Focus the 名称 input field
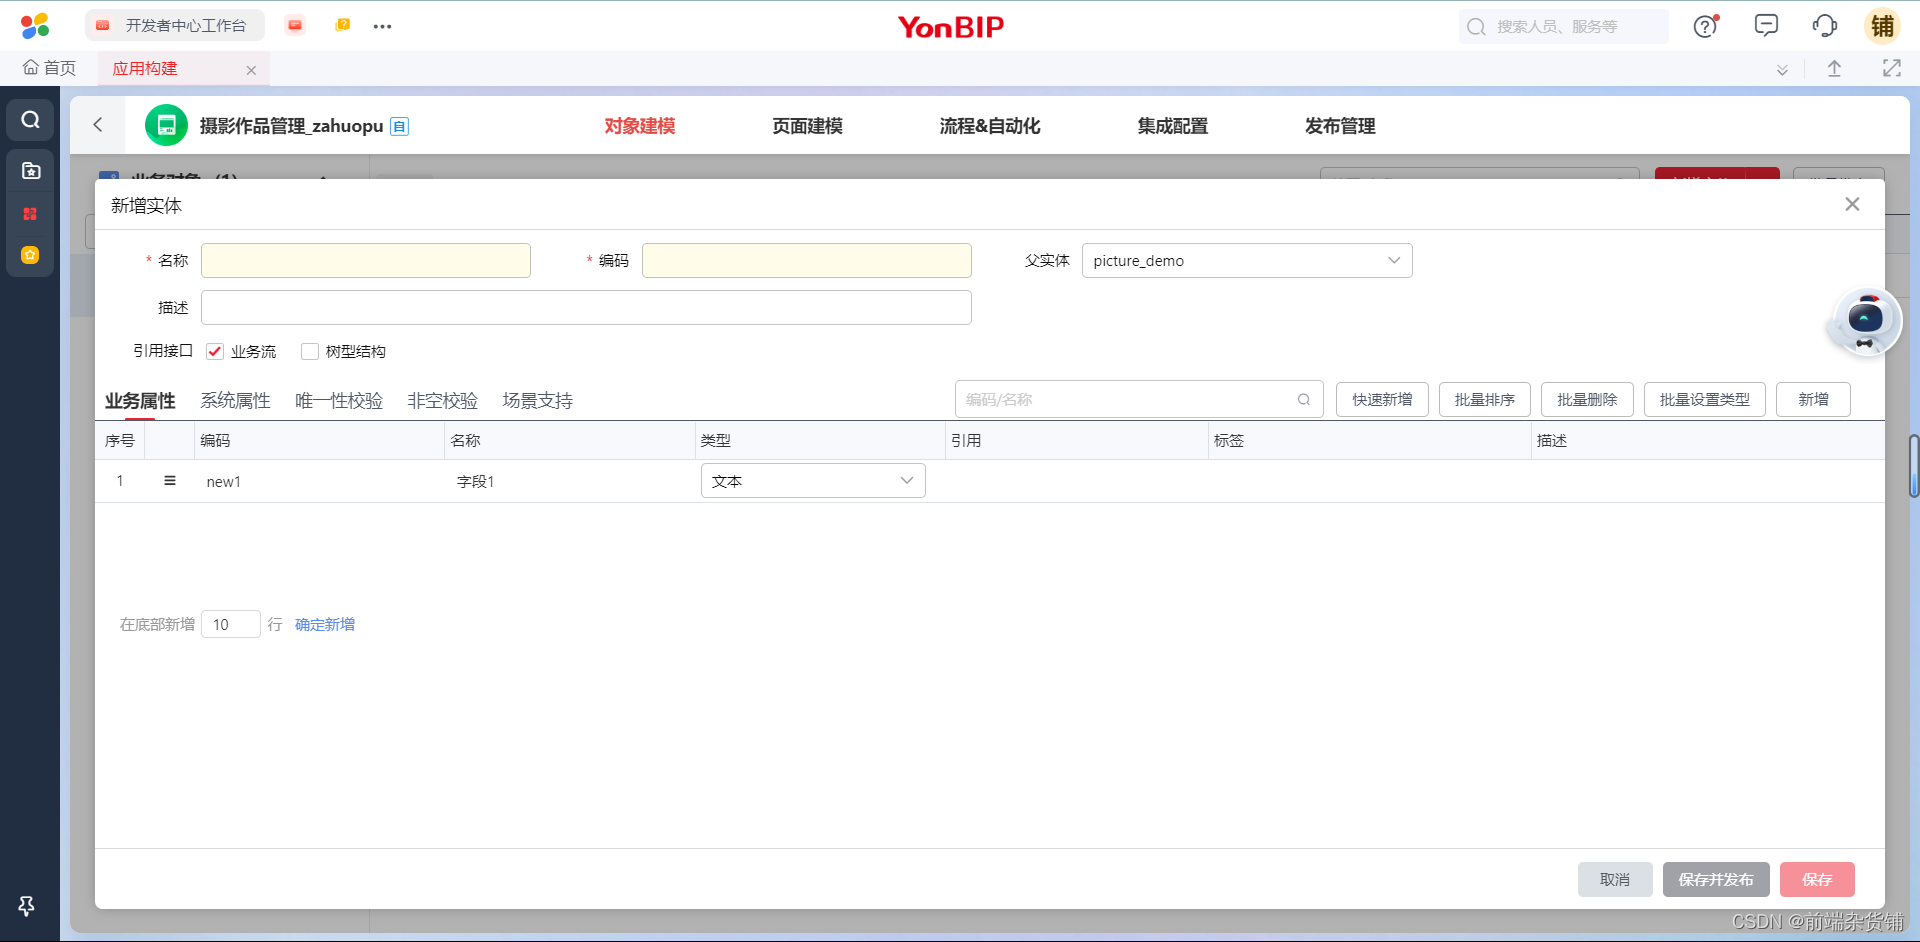 (366, 261)
